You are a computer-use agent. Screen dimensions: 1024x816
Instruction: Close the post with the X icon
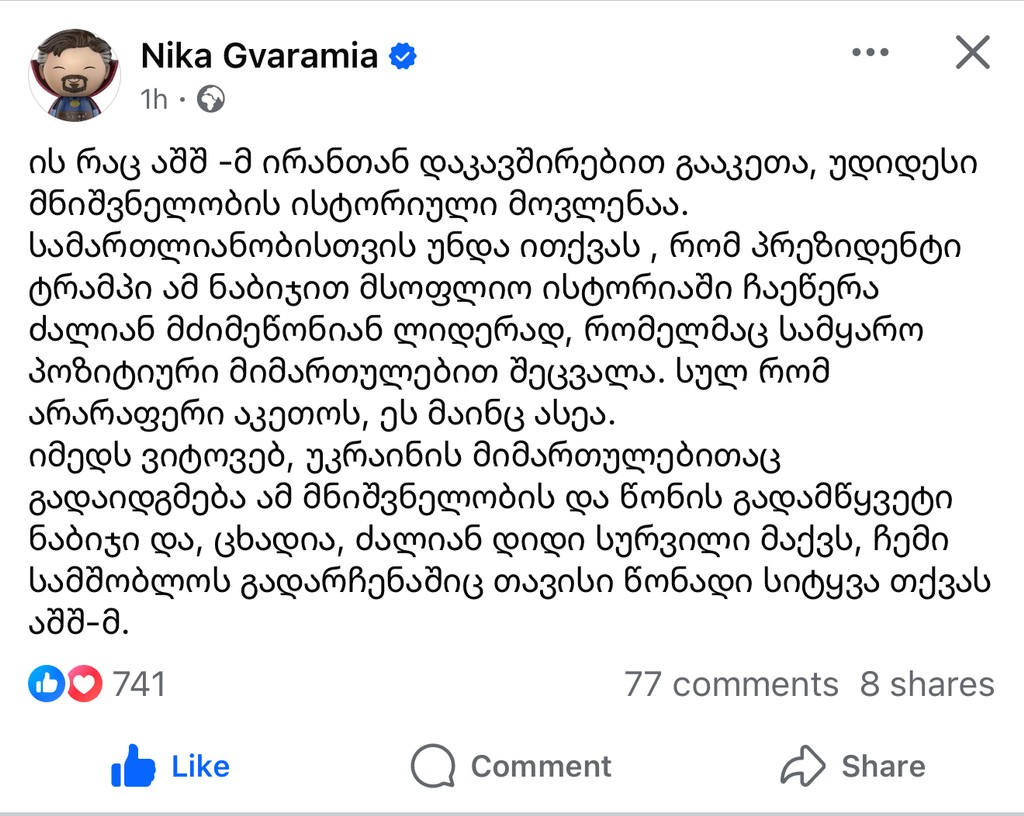[x=972, y=52]
